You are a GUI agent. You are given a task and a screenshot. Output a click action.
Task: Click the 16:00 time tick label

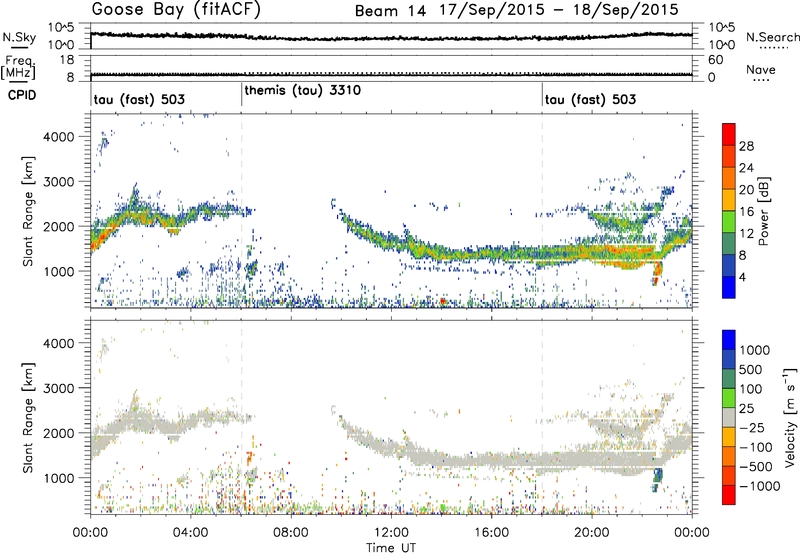[491, 533]
